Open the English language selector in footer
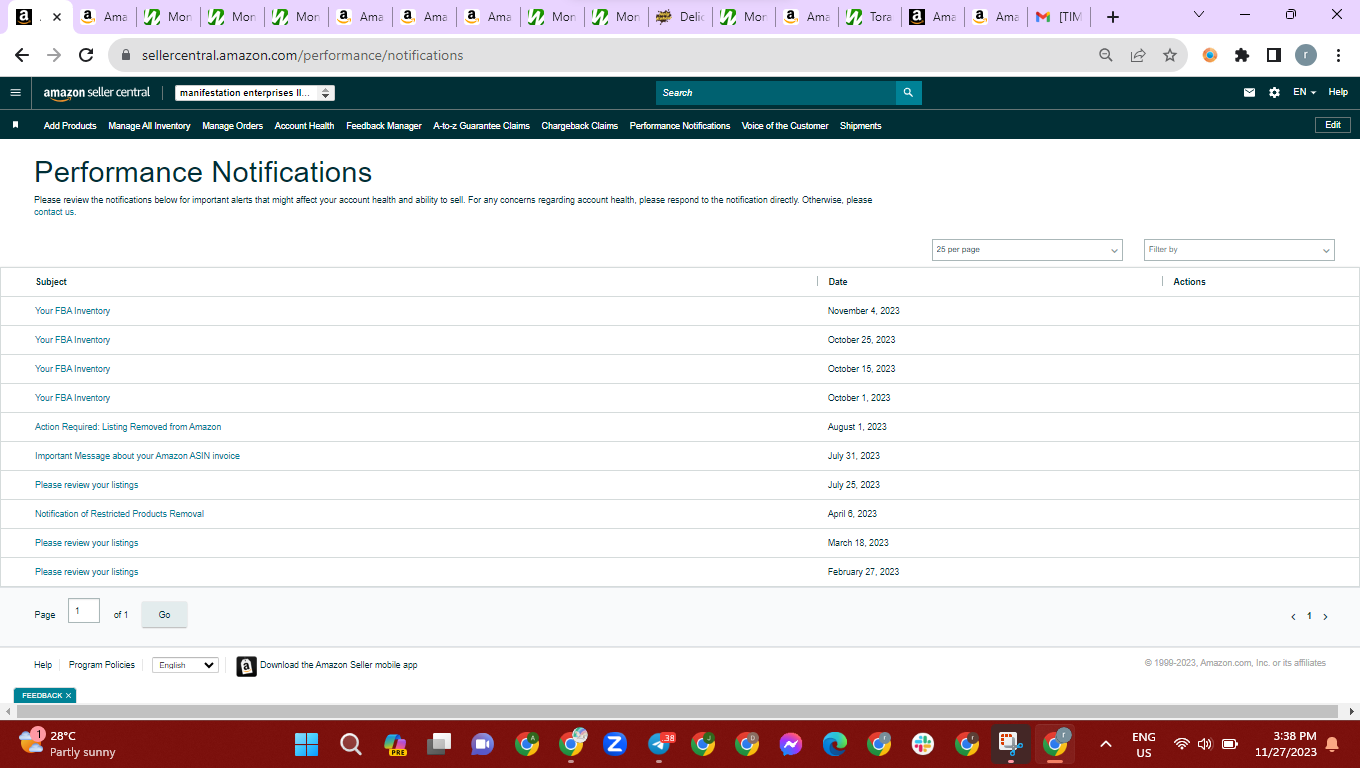Image resolution: width=1360 pixels, height=768 pixels. [x=185, y=665]
